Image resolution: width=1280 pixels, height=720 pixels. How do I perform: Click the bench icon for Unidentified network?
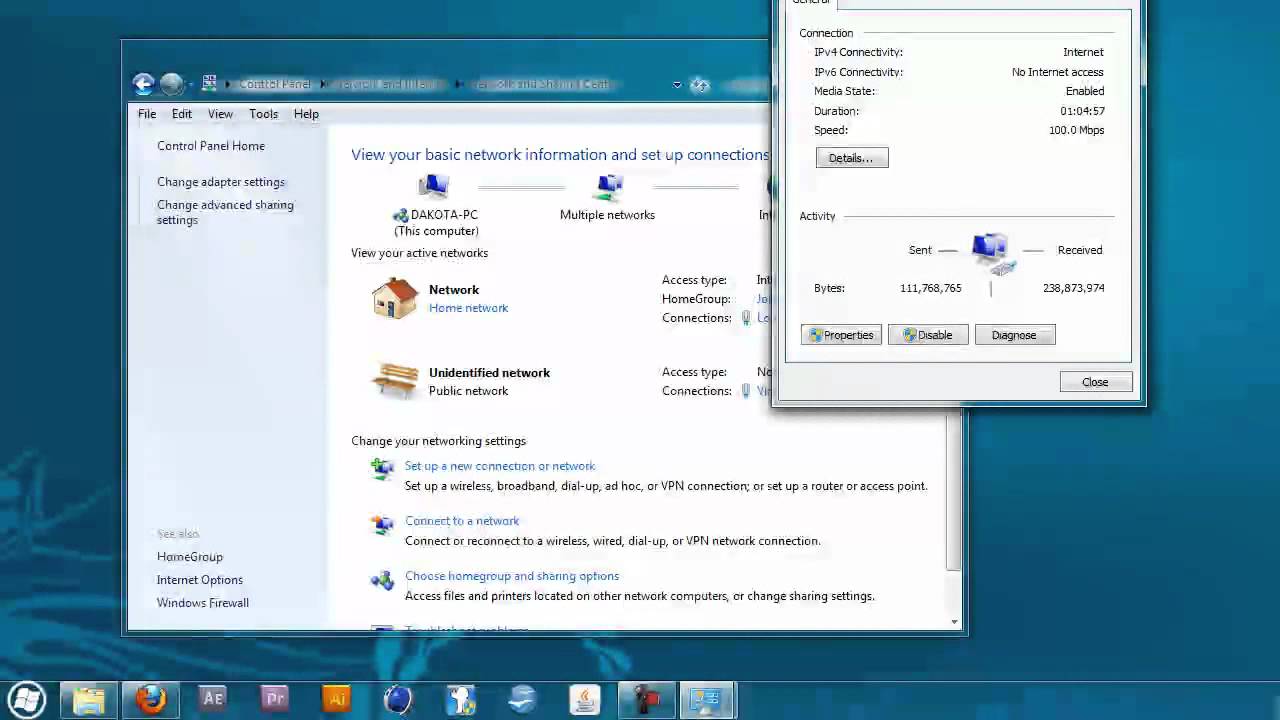[x=395, y=381]
